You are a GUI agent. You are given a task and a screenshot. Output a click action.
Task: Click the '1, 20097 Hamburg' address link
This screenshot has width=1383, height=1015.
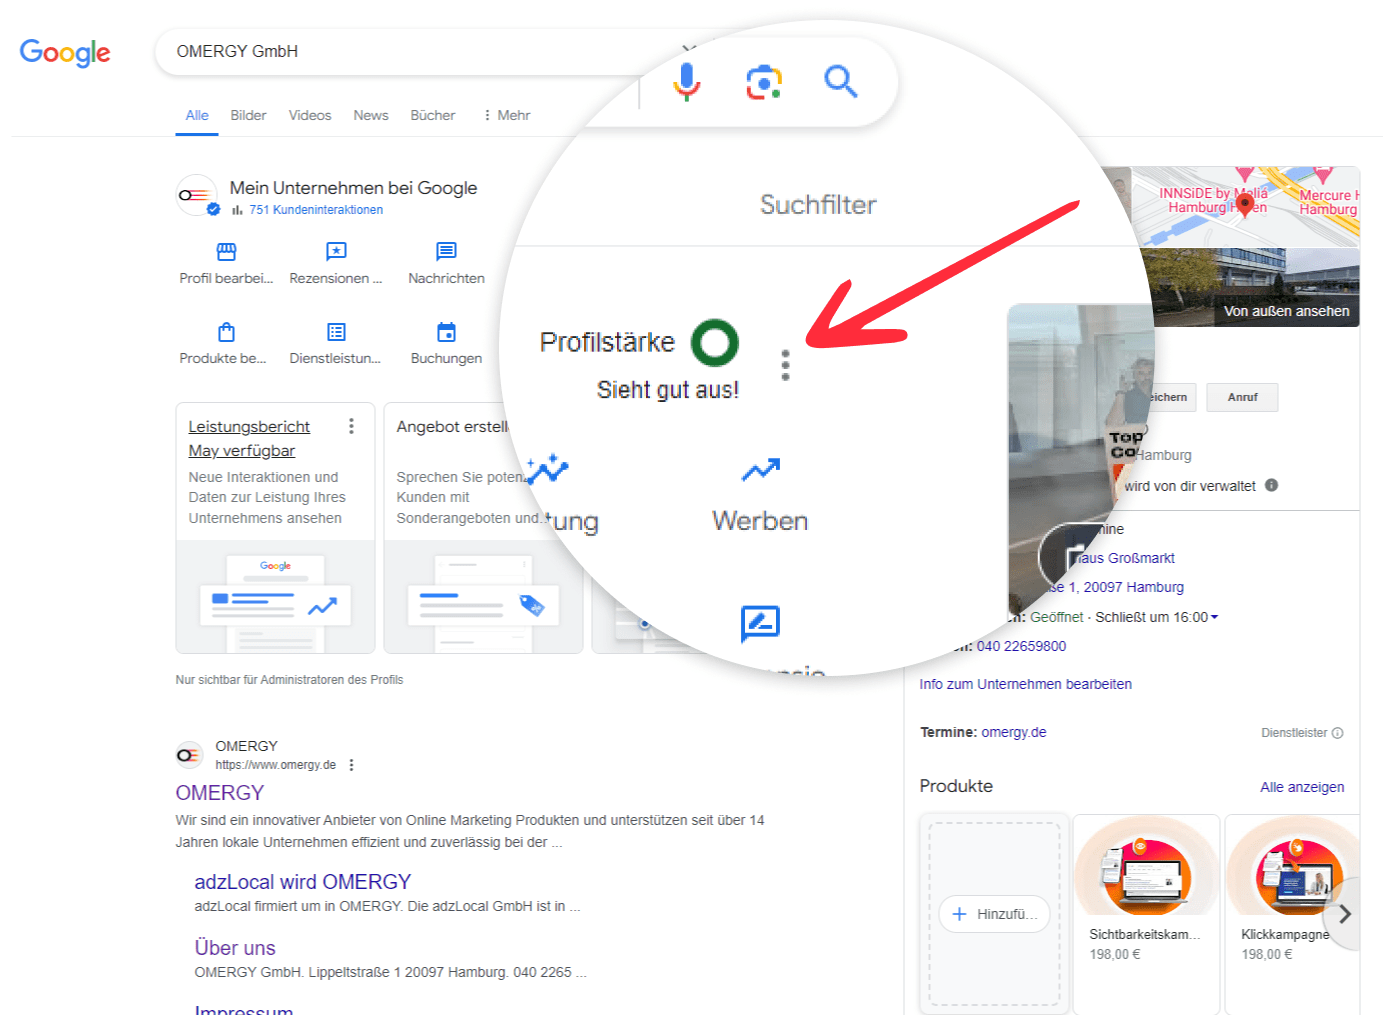[1126, 587]
